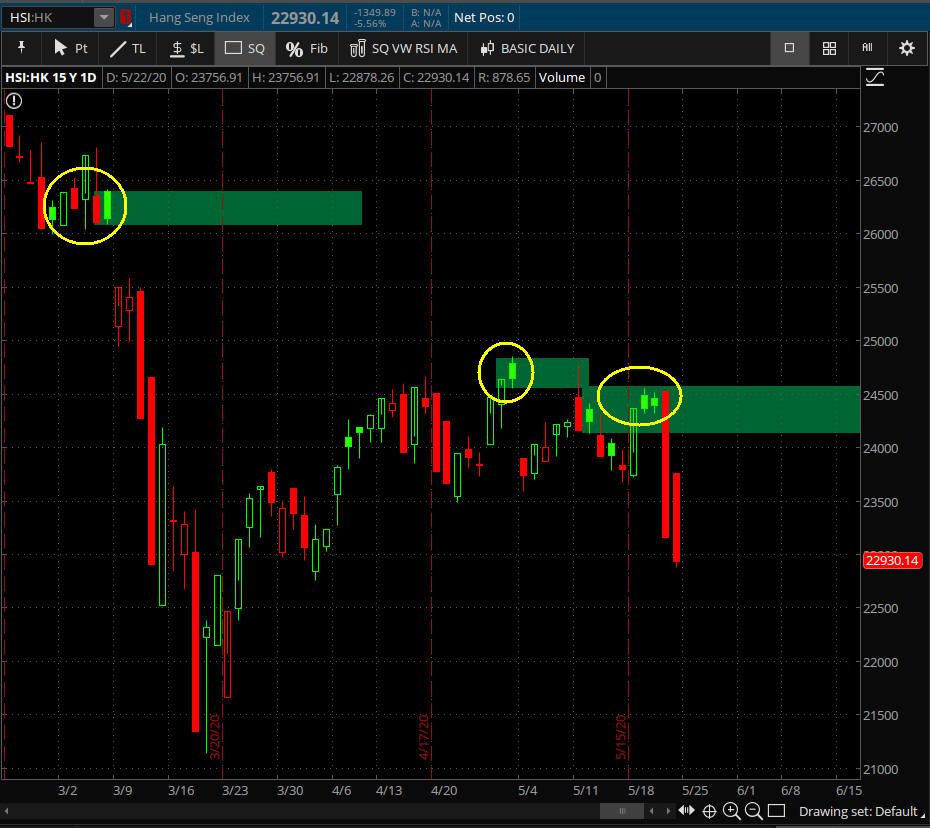
Task: Select the $L price level tool
Action: pos(186,48)
